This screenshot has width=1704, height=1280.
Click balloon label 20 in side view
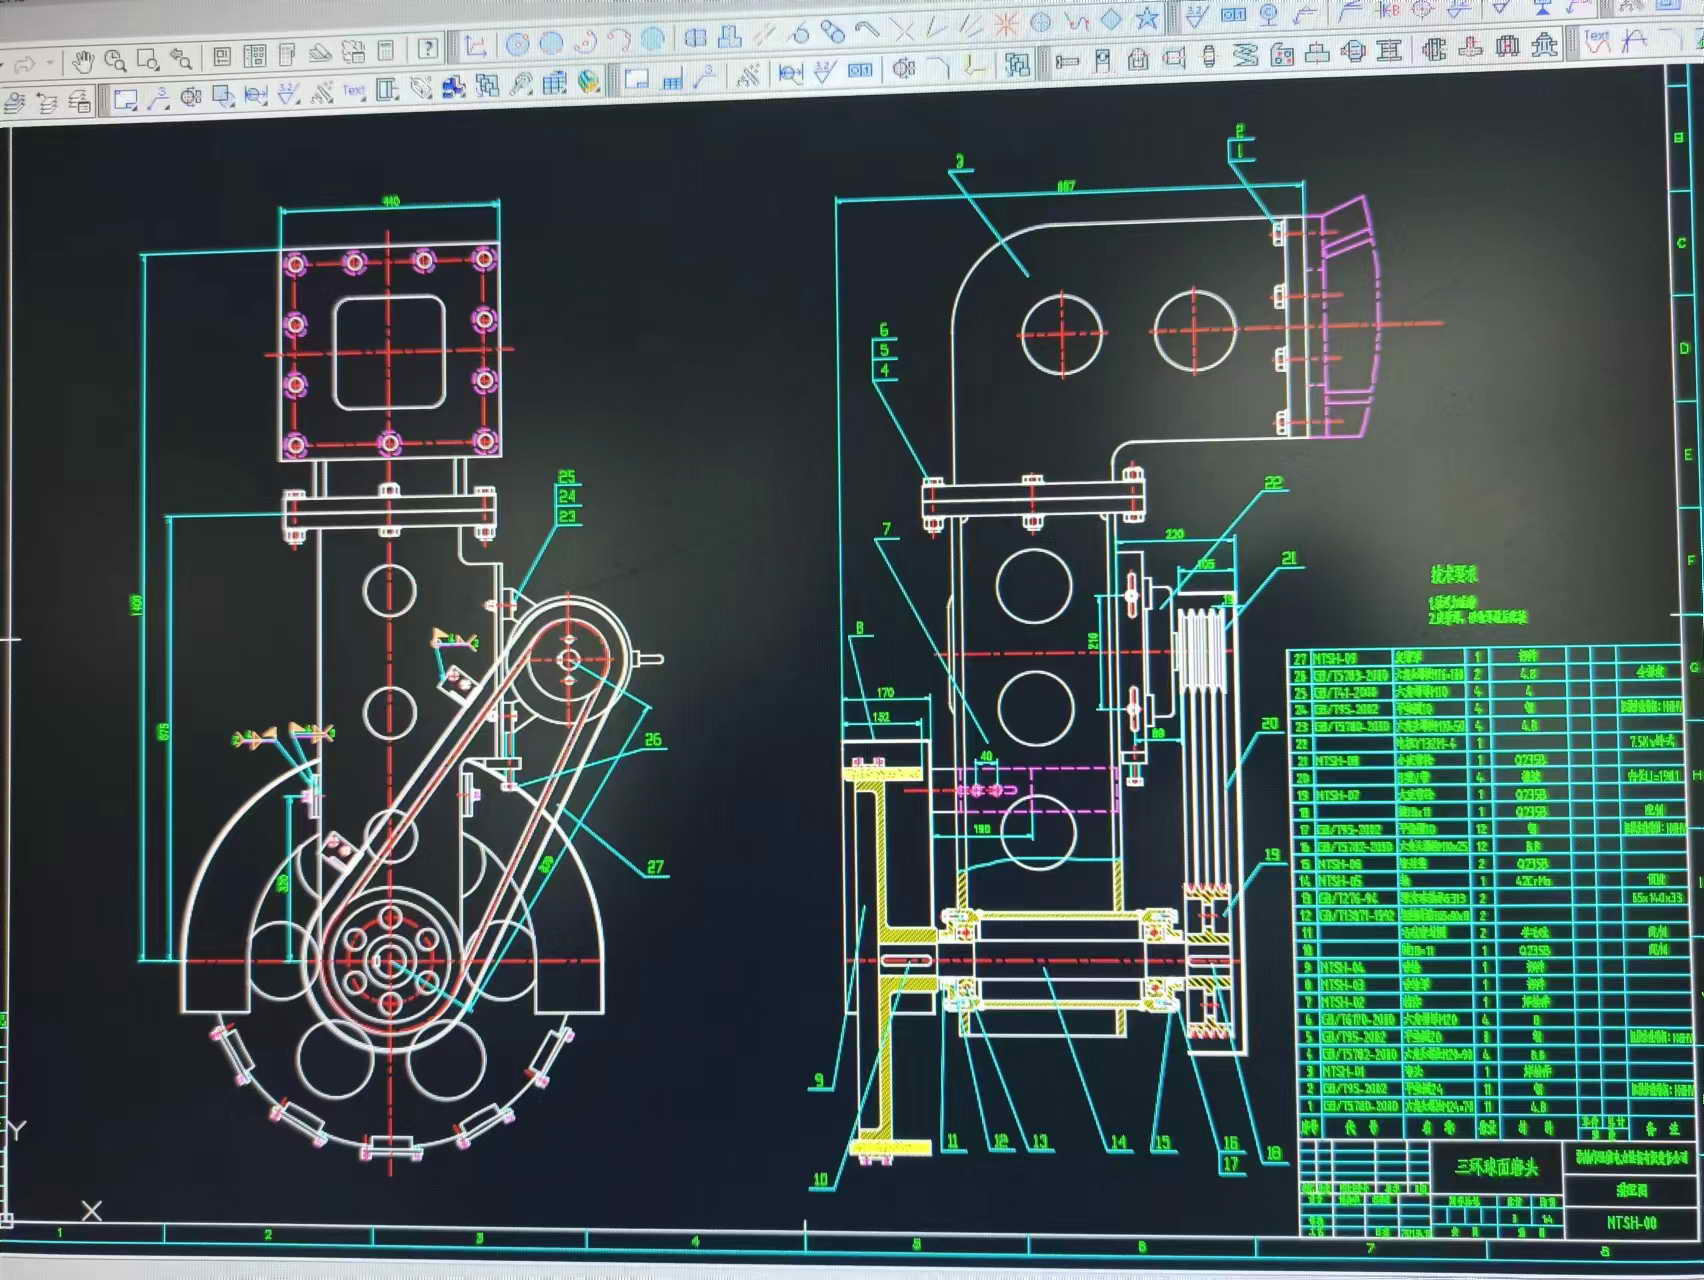[1270, 723]
